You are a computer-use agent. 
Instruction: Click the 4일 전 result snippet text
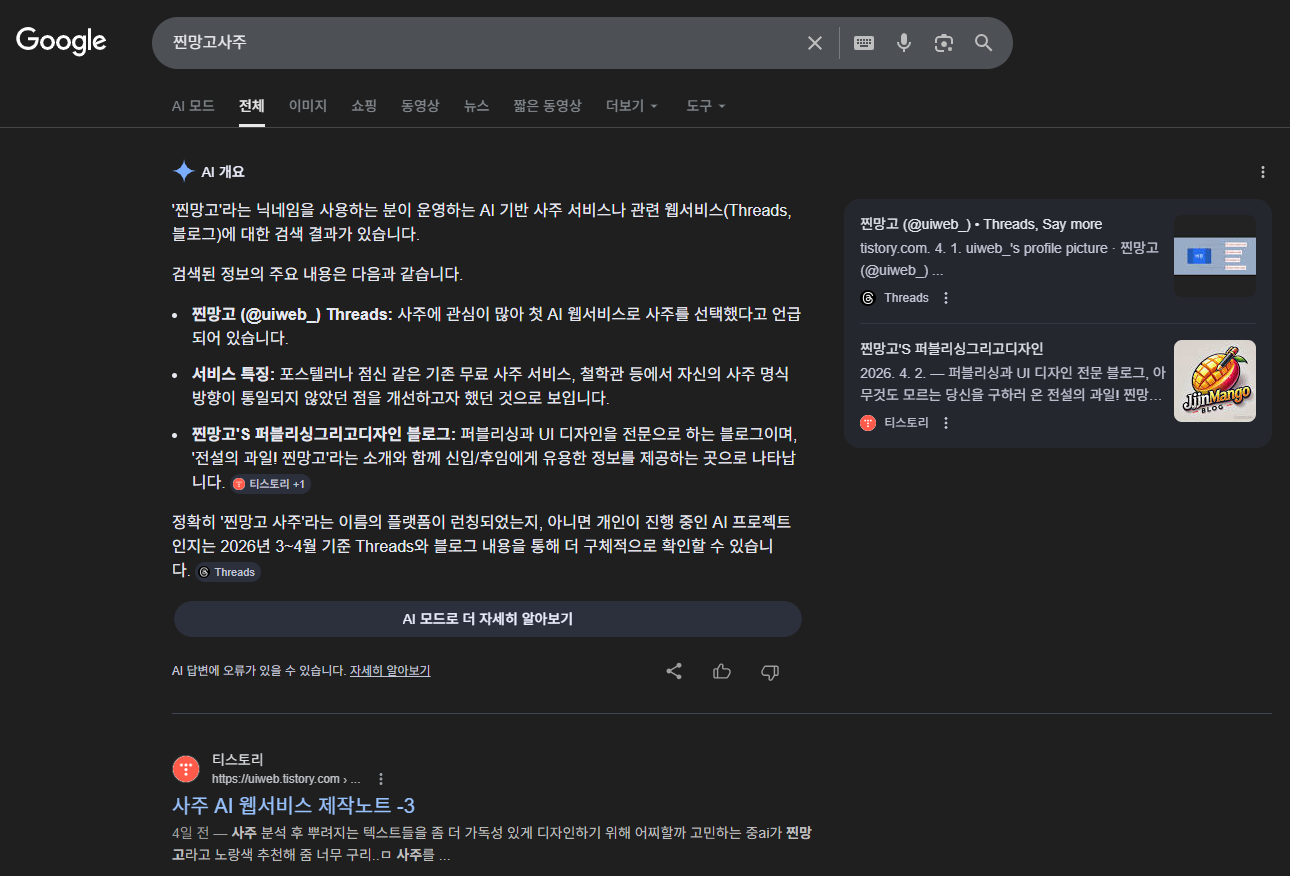(x=492, y=844)
